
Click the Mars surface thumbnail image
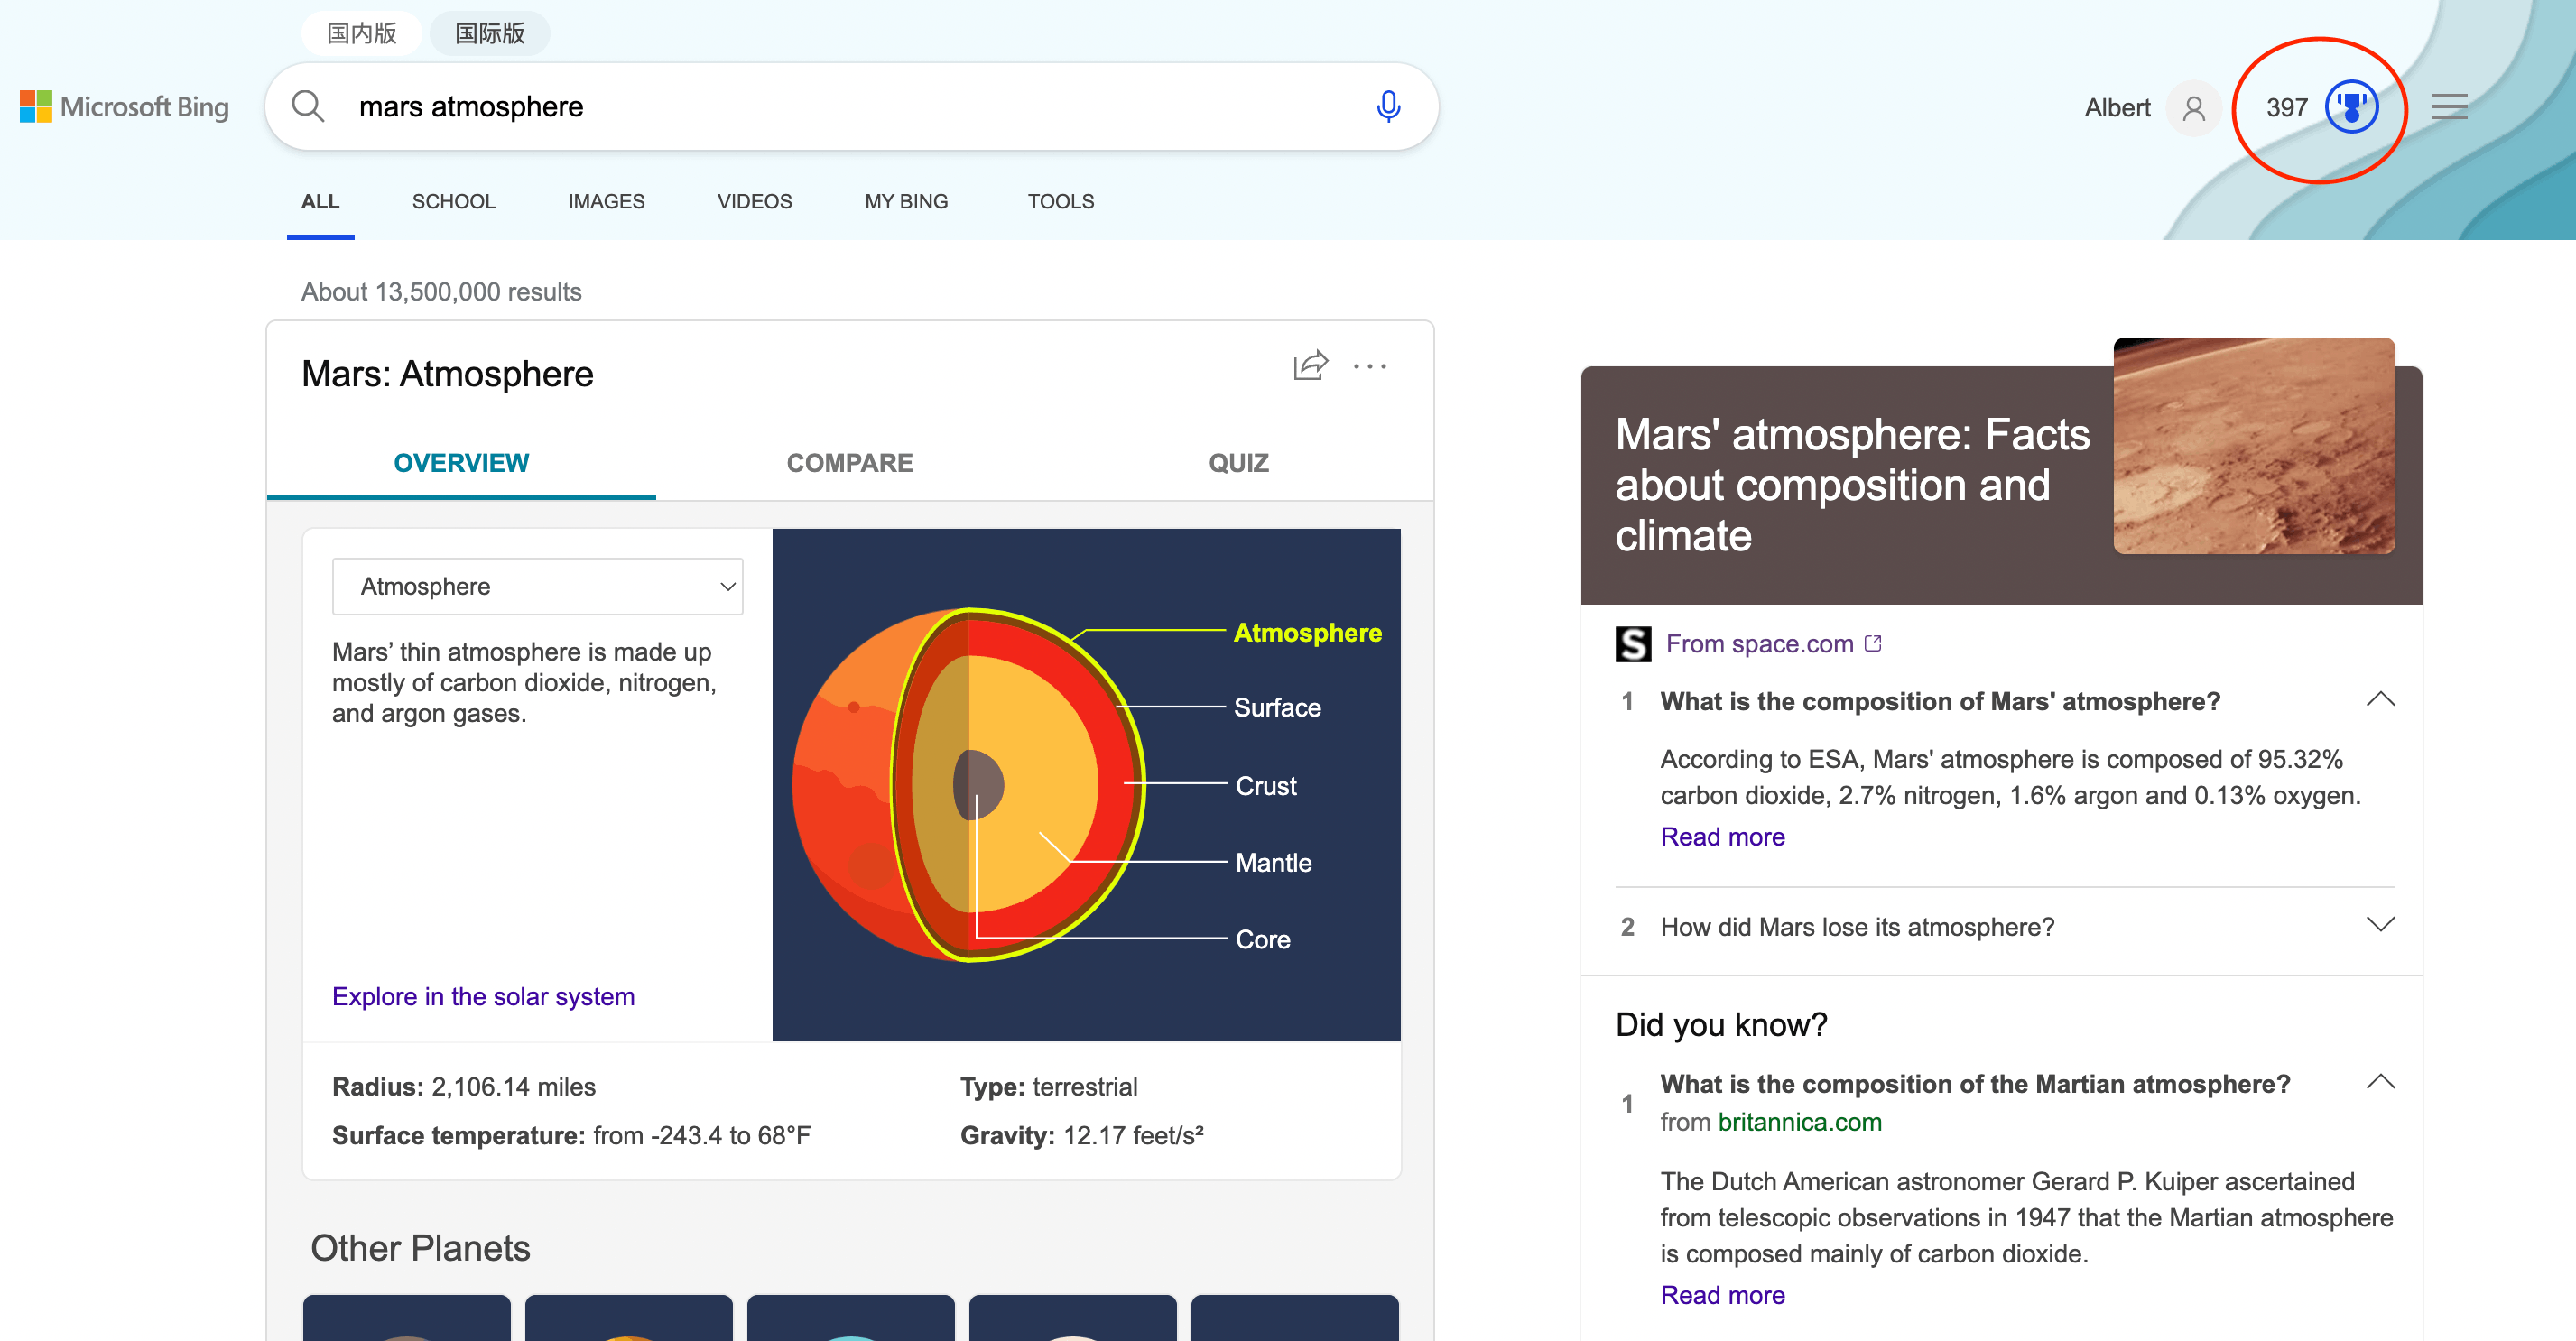tap(2253, 446)
